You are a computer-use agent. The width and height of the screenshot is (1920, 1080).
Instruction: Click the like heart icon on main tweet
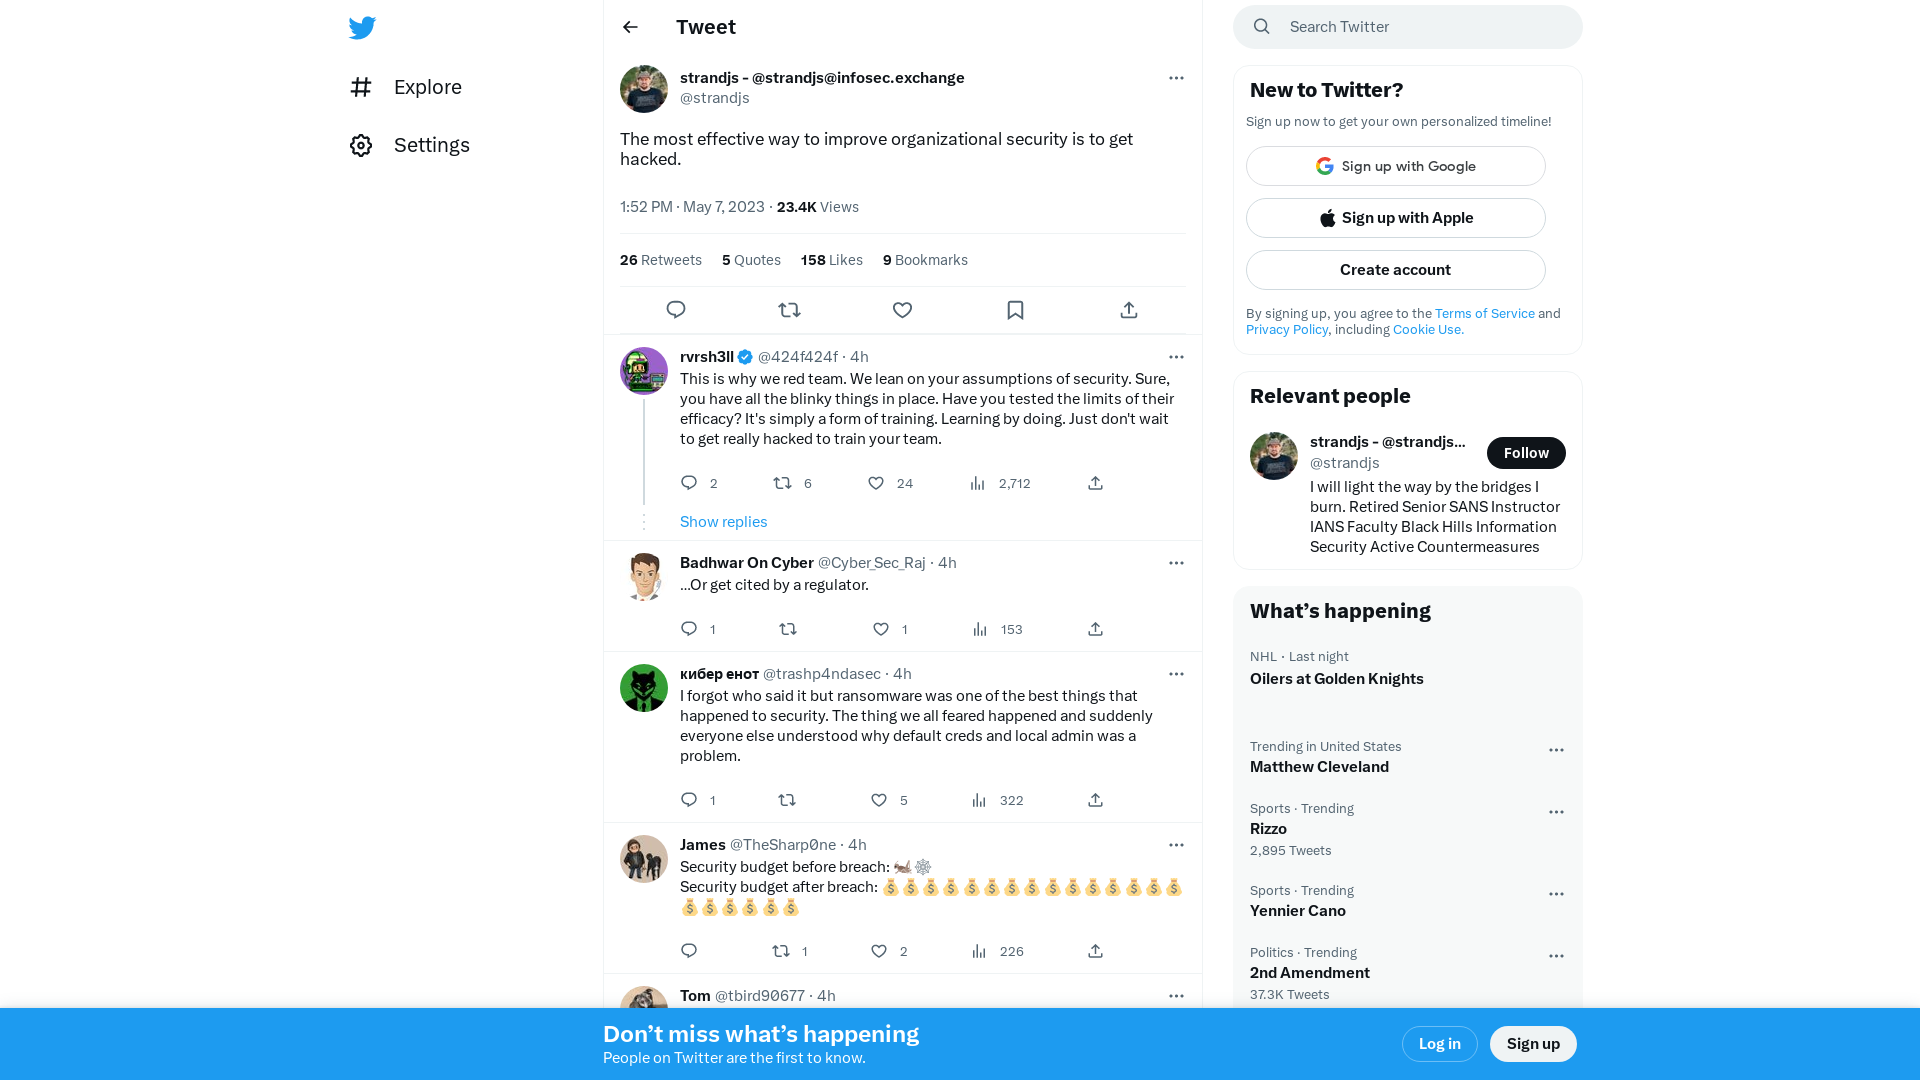point(902,310)
